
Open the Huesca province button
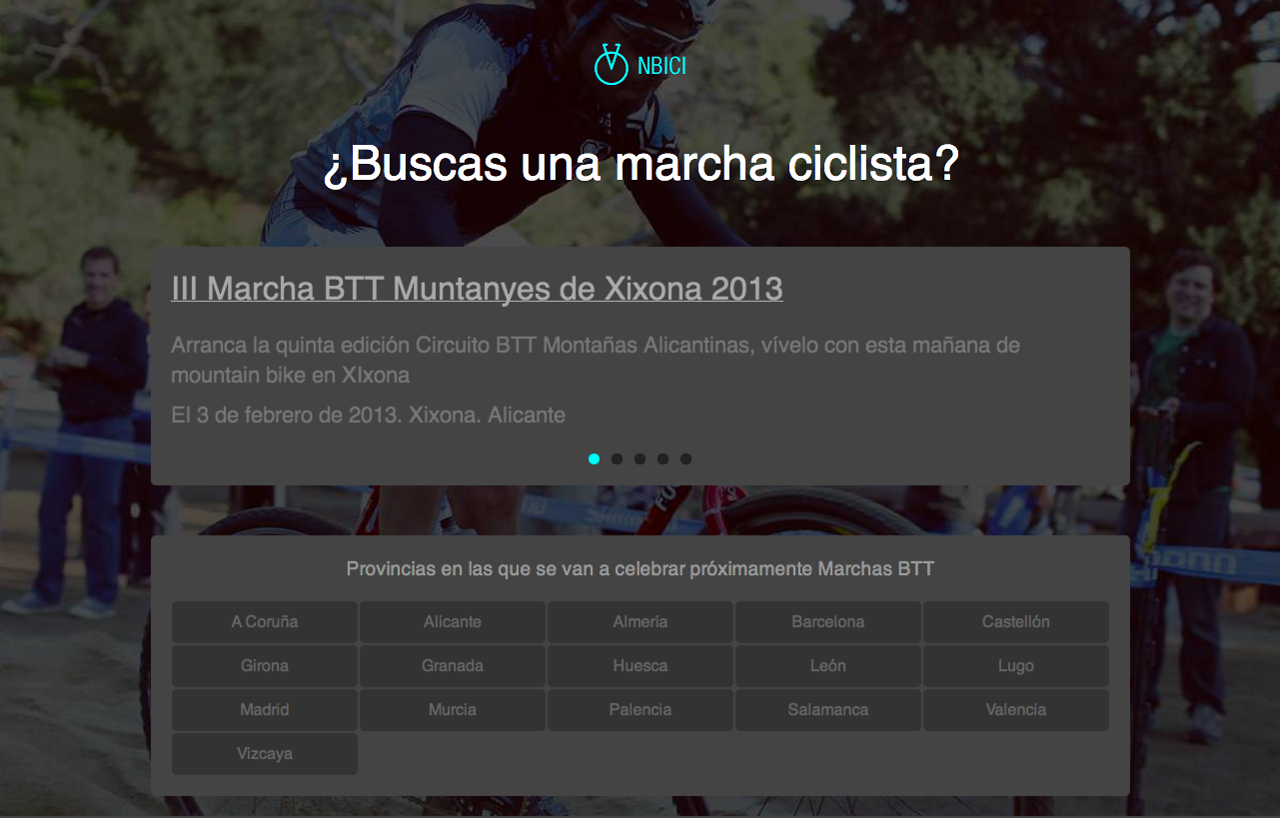pos(640,666)
